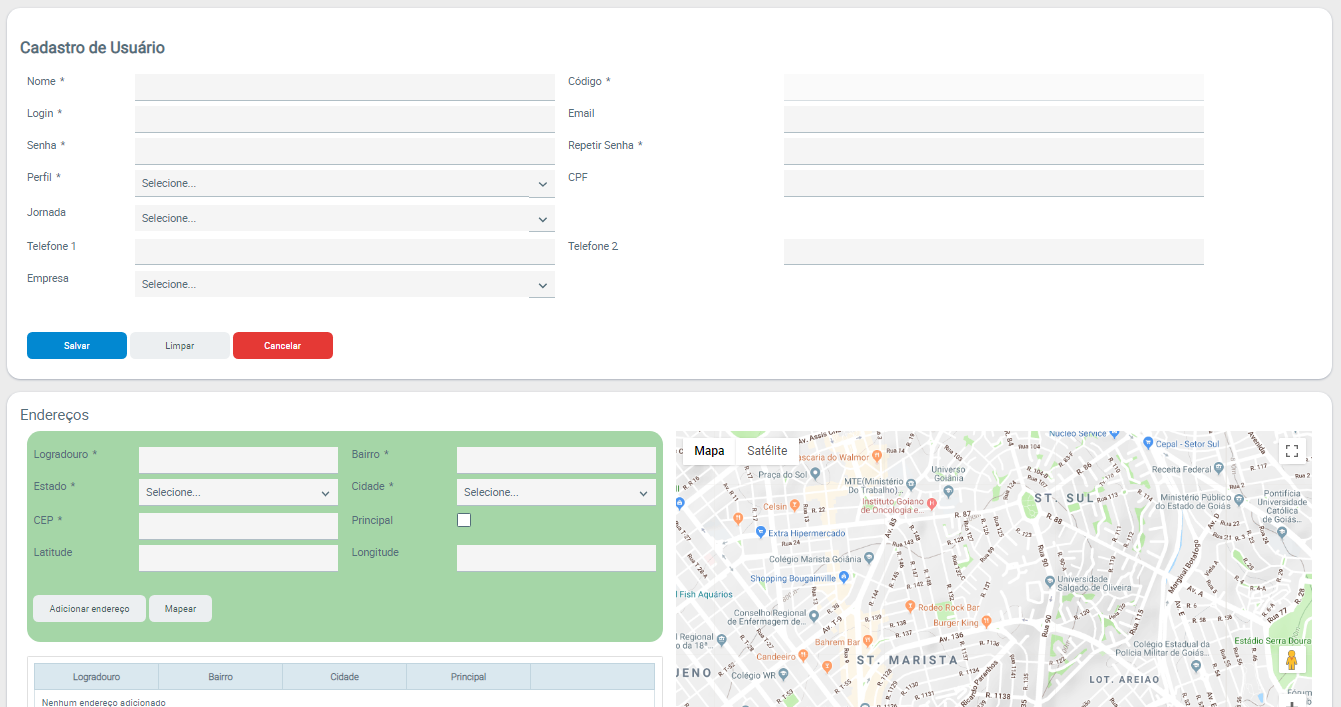
Task: Click the Universidade Salgado de Oliveira marker
Action: pyautogui.click(x=1049, y=579)
